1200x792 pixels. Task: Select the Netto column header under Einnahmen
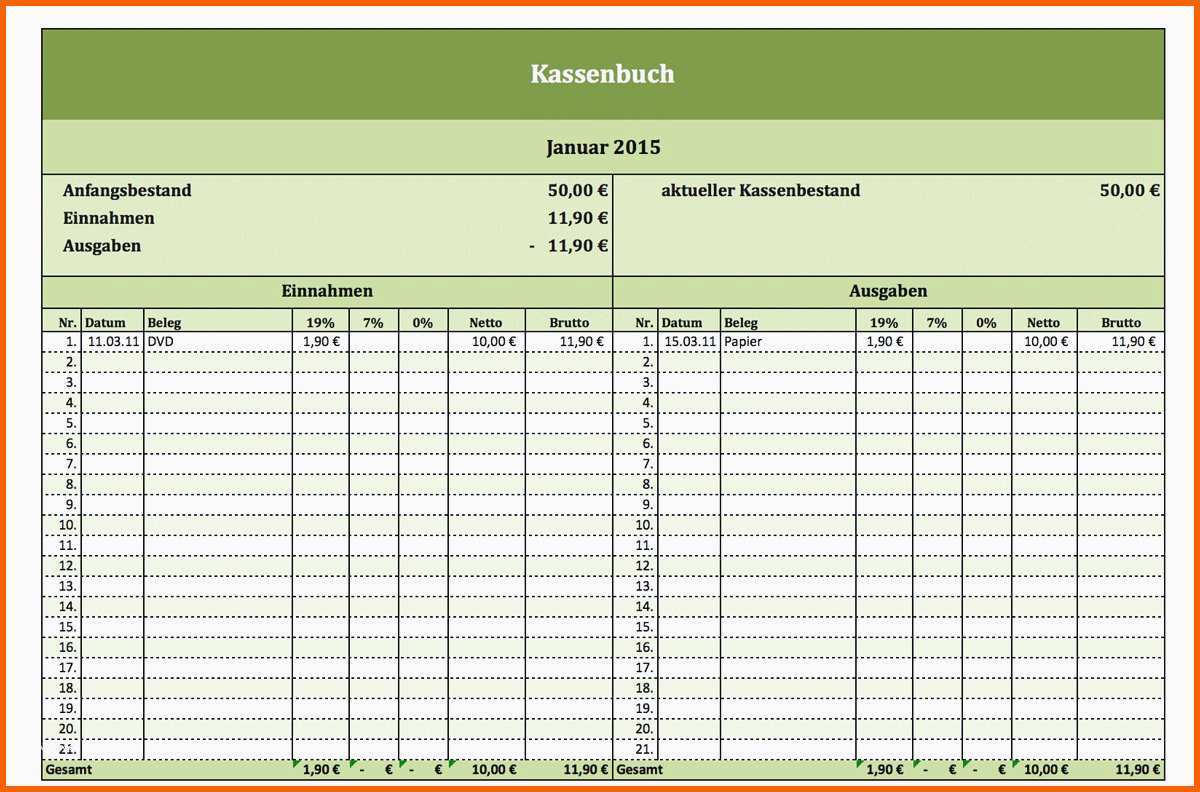pyautogui.click(x=486, y=322)
